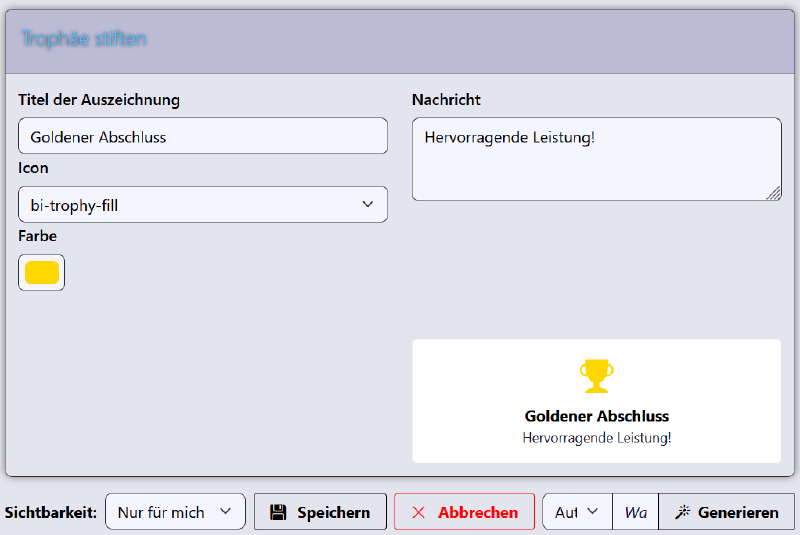
Task: Click the 'Wa' input field beside Generieren
Action: tap(635, 512)
